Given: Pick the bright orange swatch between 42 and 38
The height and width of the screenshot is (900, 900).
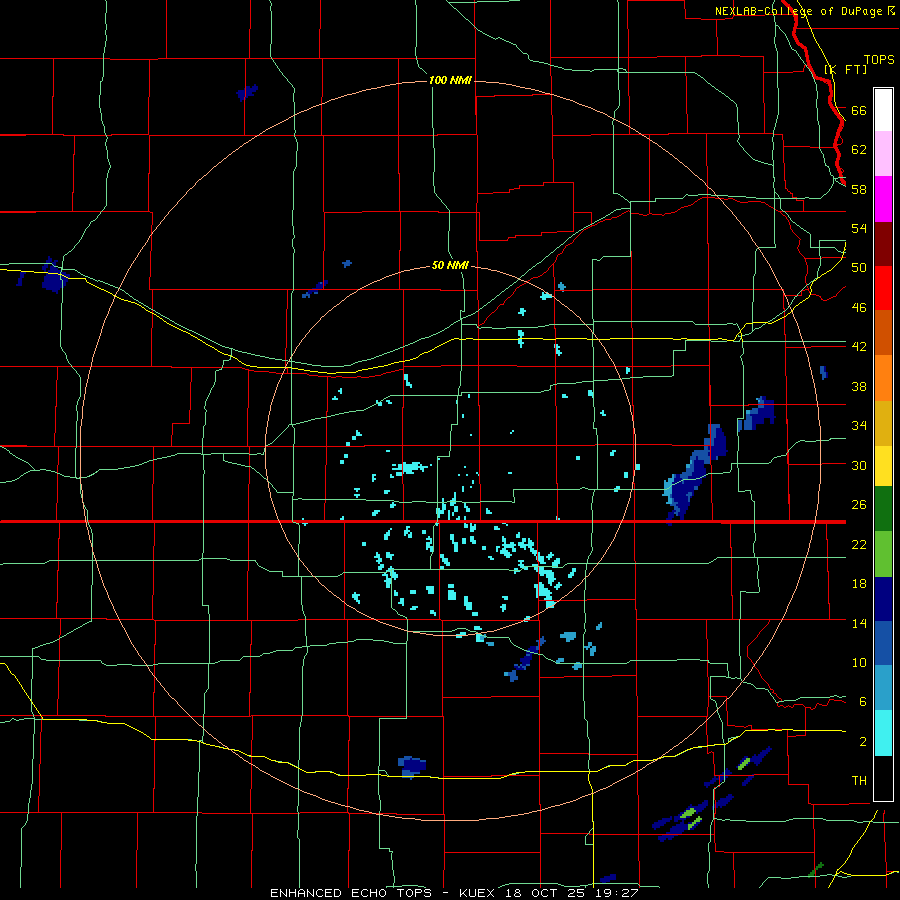Looking at the screenshot, I should point(883,378).
